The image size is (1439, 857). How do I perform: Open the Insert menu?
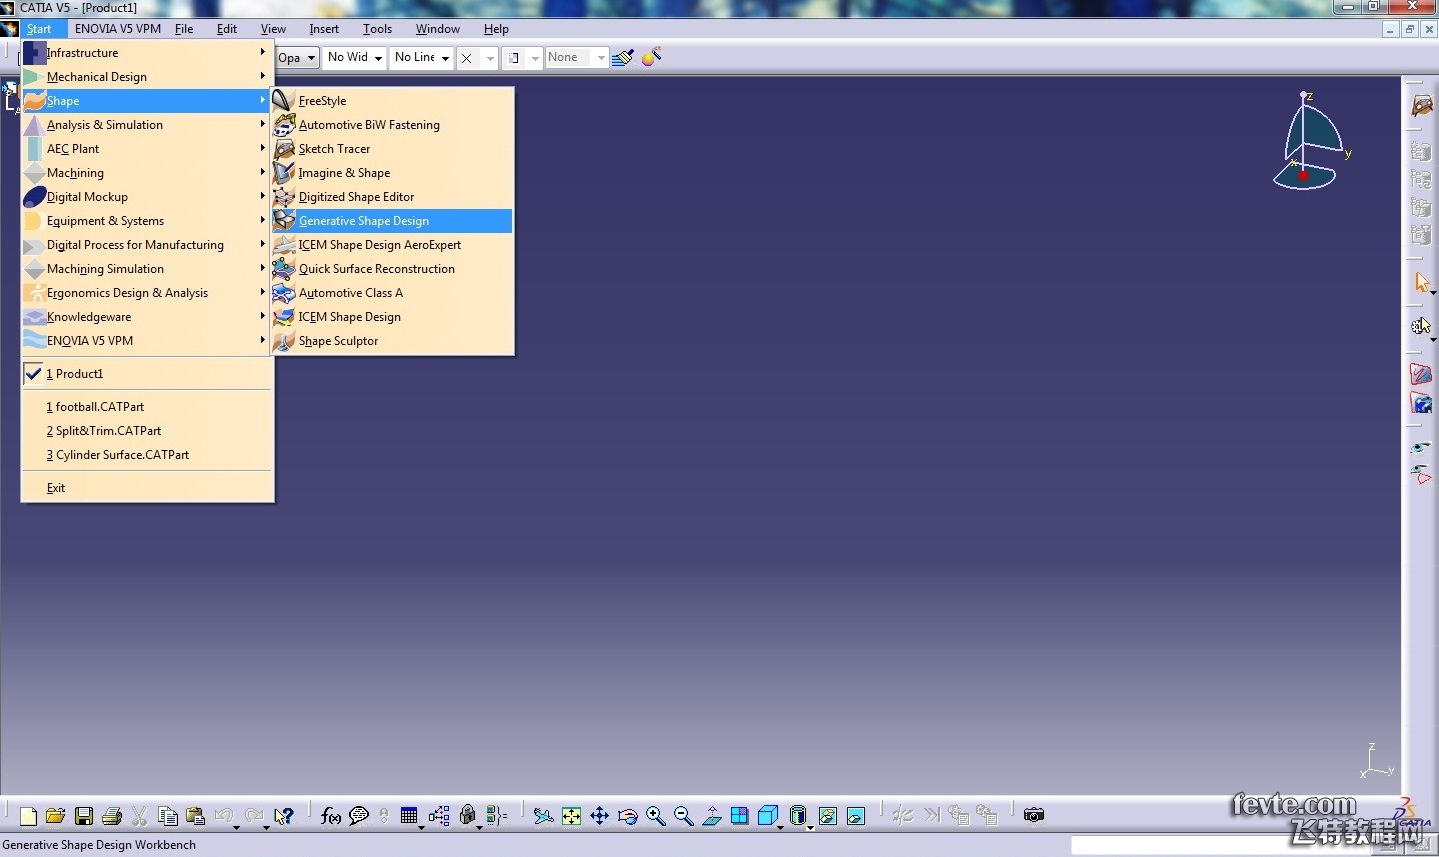(324, 29)
